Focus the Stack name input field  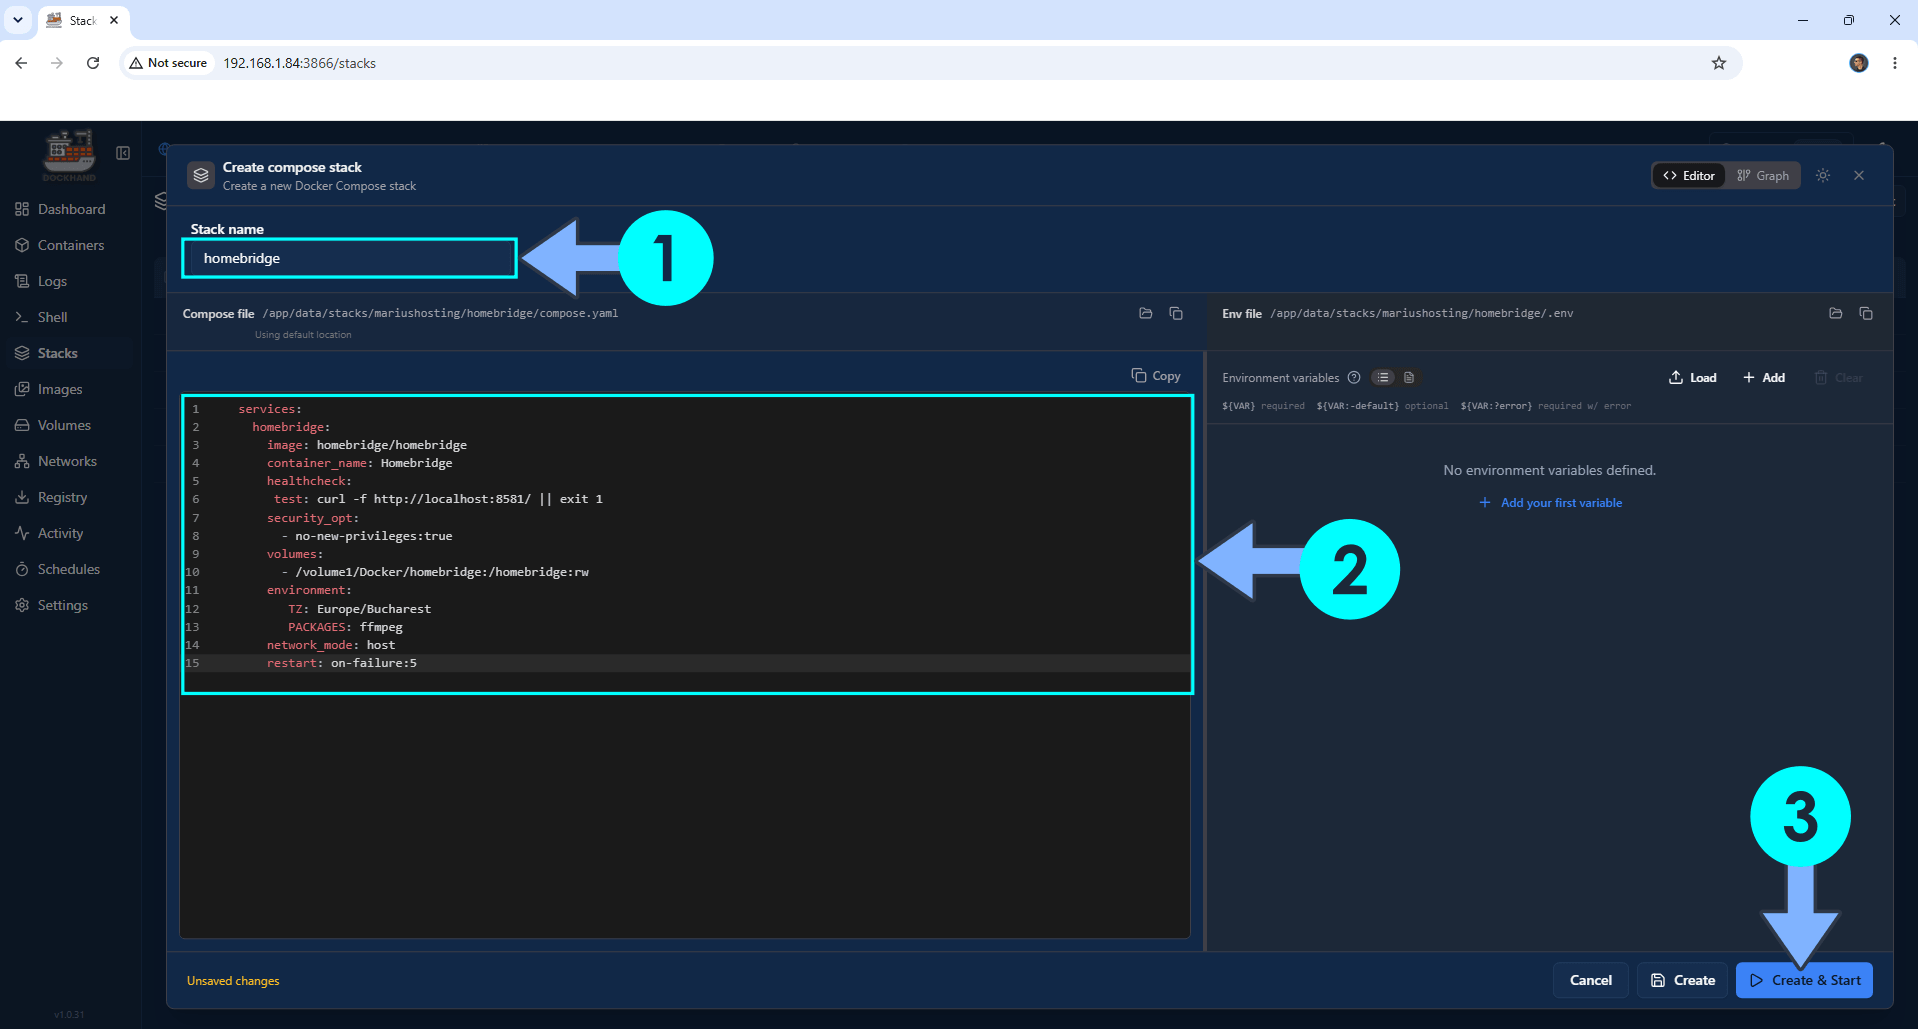tap(349, 258)
